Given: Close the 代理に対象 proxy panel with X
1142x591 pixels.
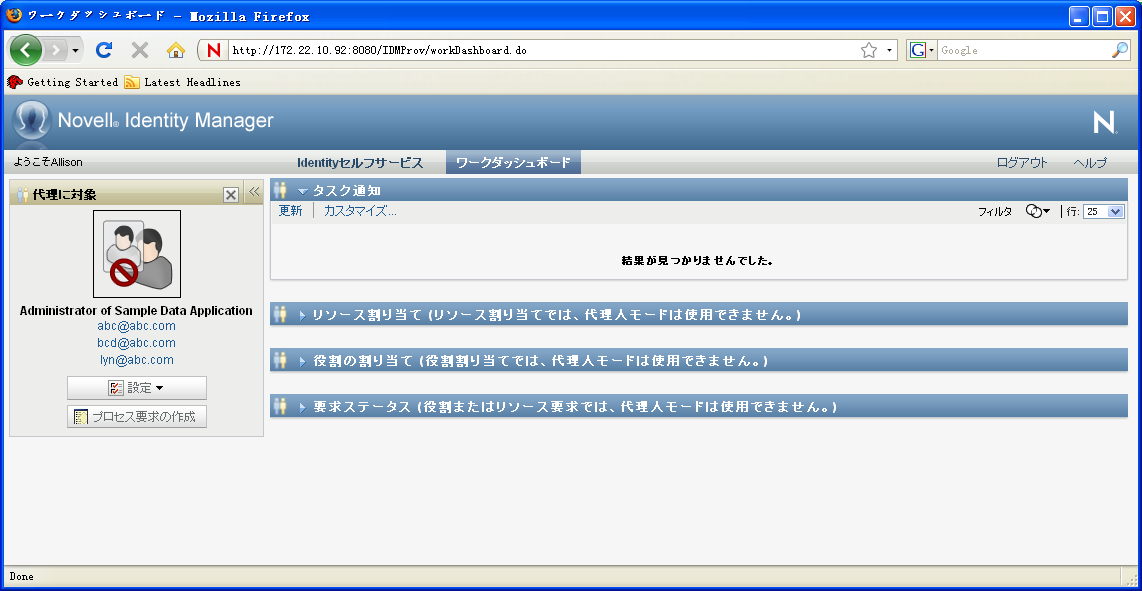Looking at the screenshot, I should pos(231,195).
